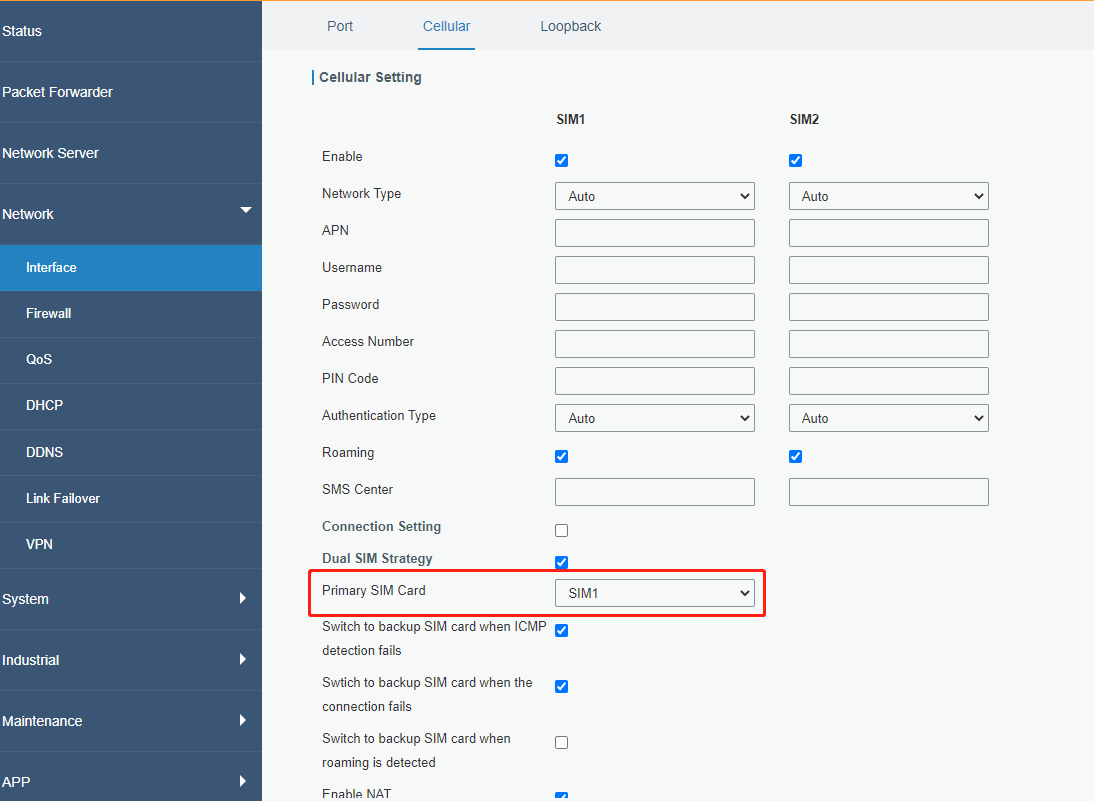
Task: Open the SIM1 Network Type dropdown
Action: 654,196
